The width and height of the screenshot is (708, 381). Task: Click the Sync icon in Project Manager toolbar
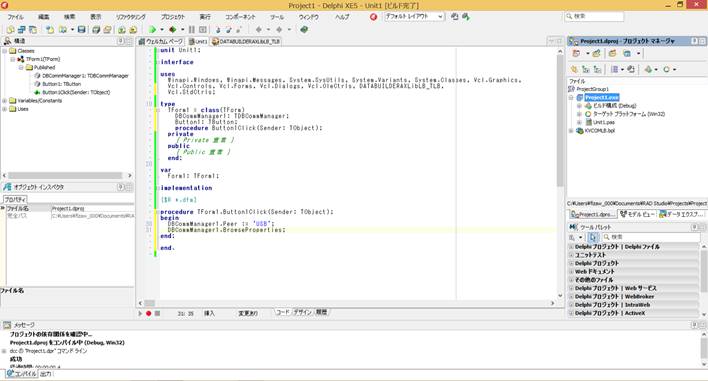(x=575, y=70)
